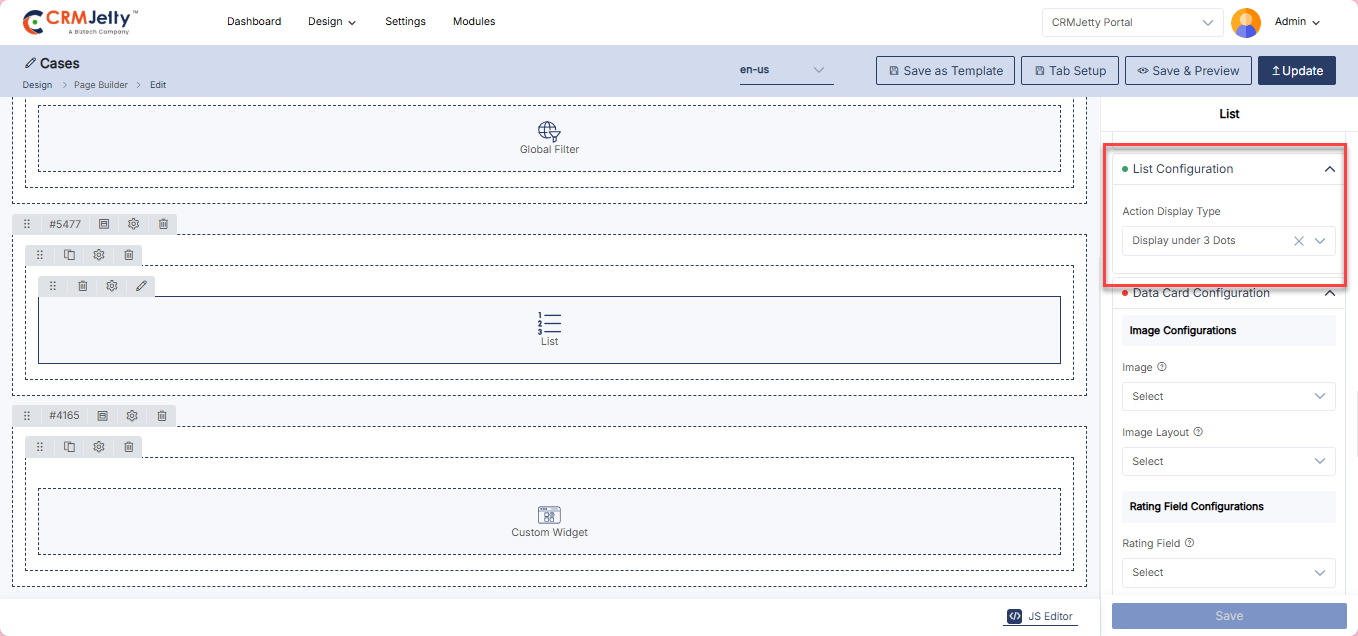Open the Design menu
This screenshot has height=636, width=1358.
click(x=331, y=22)
